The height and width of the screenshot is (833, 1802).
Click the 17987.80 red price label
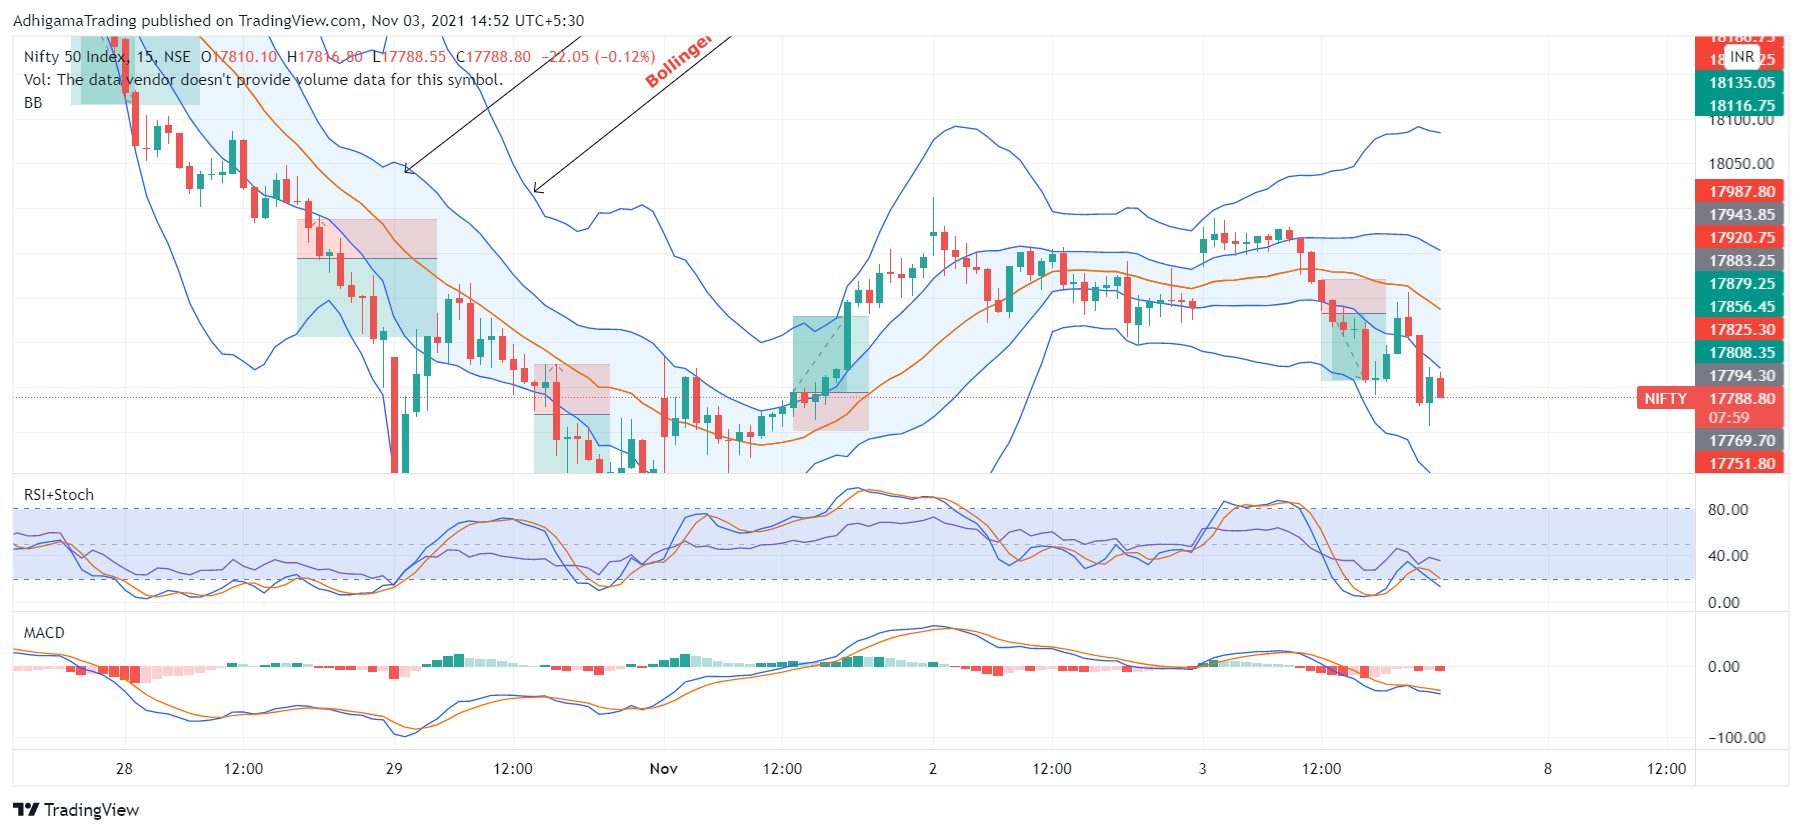(1741, 192)
